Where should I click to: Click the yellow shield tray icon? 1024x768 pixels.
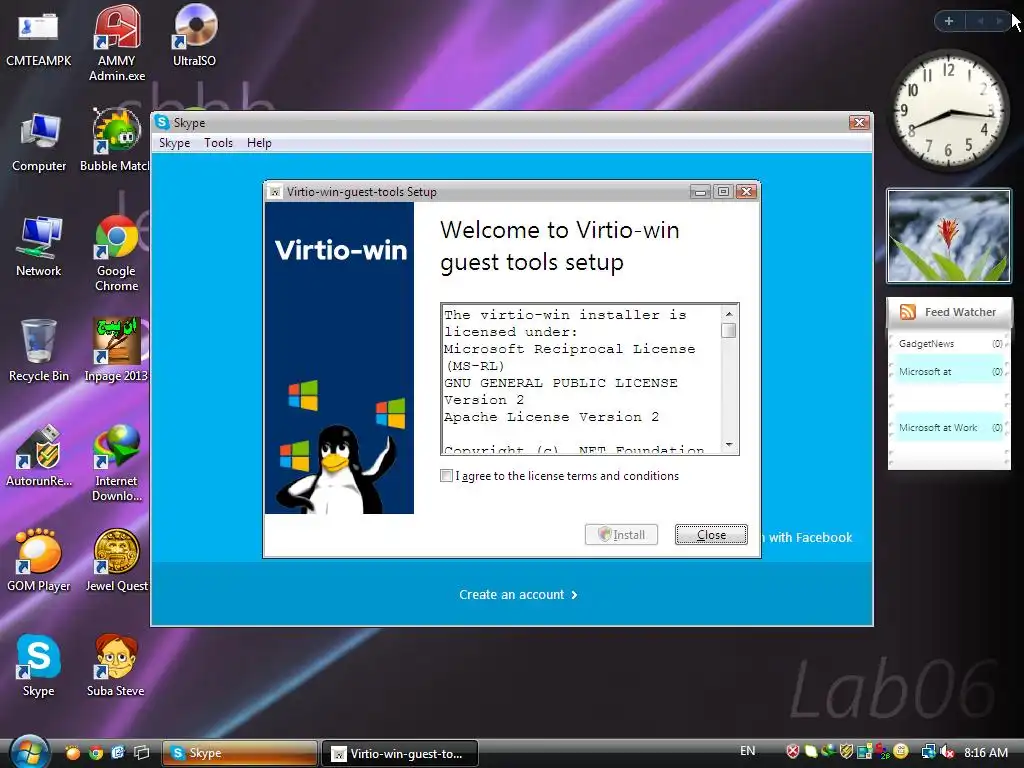(x=847, y=752)
